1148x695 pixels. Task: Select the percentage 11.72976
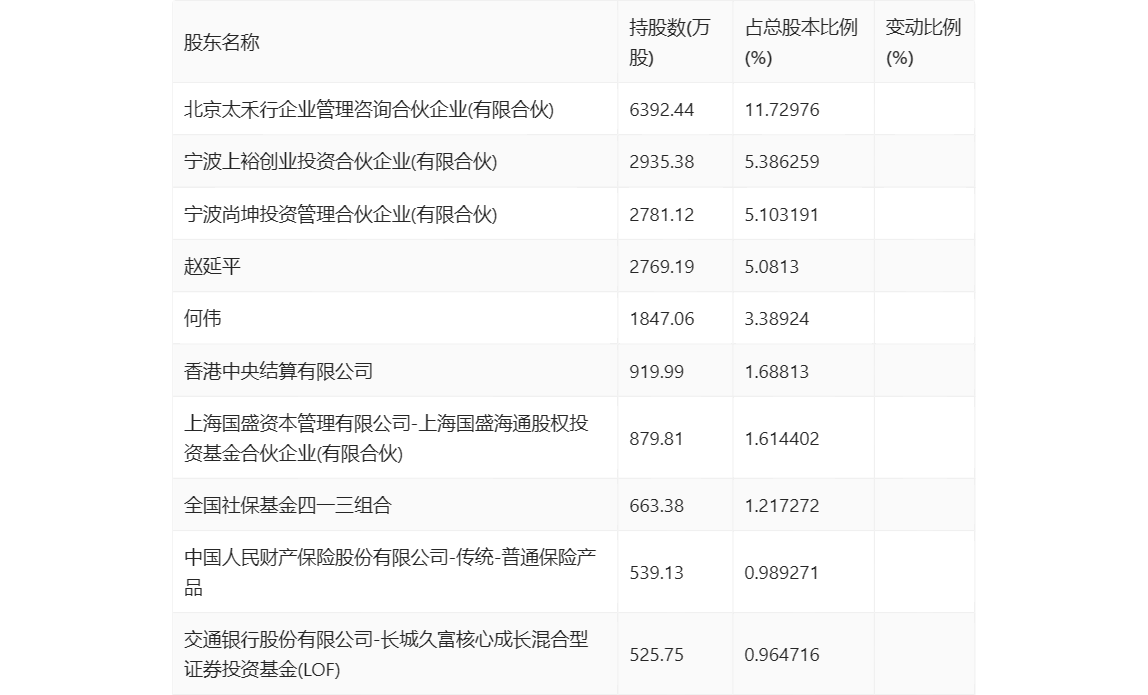point(782,110)
